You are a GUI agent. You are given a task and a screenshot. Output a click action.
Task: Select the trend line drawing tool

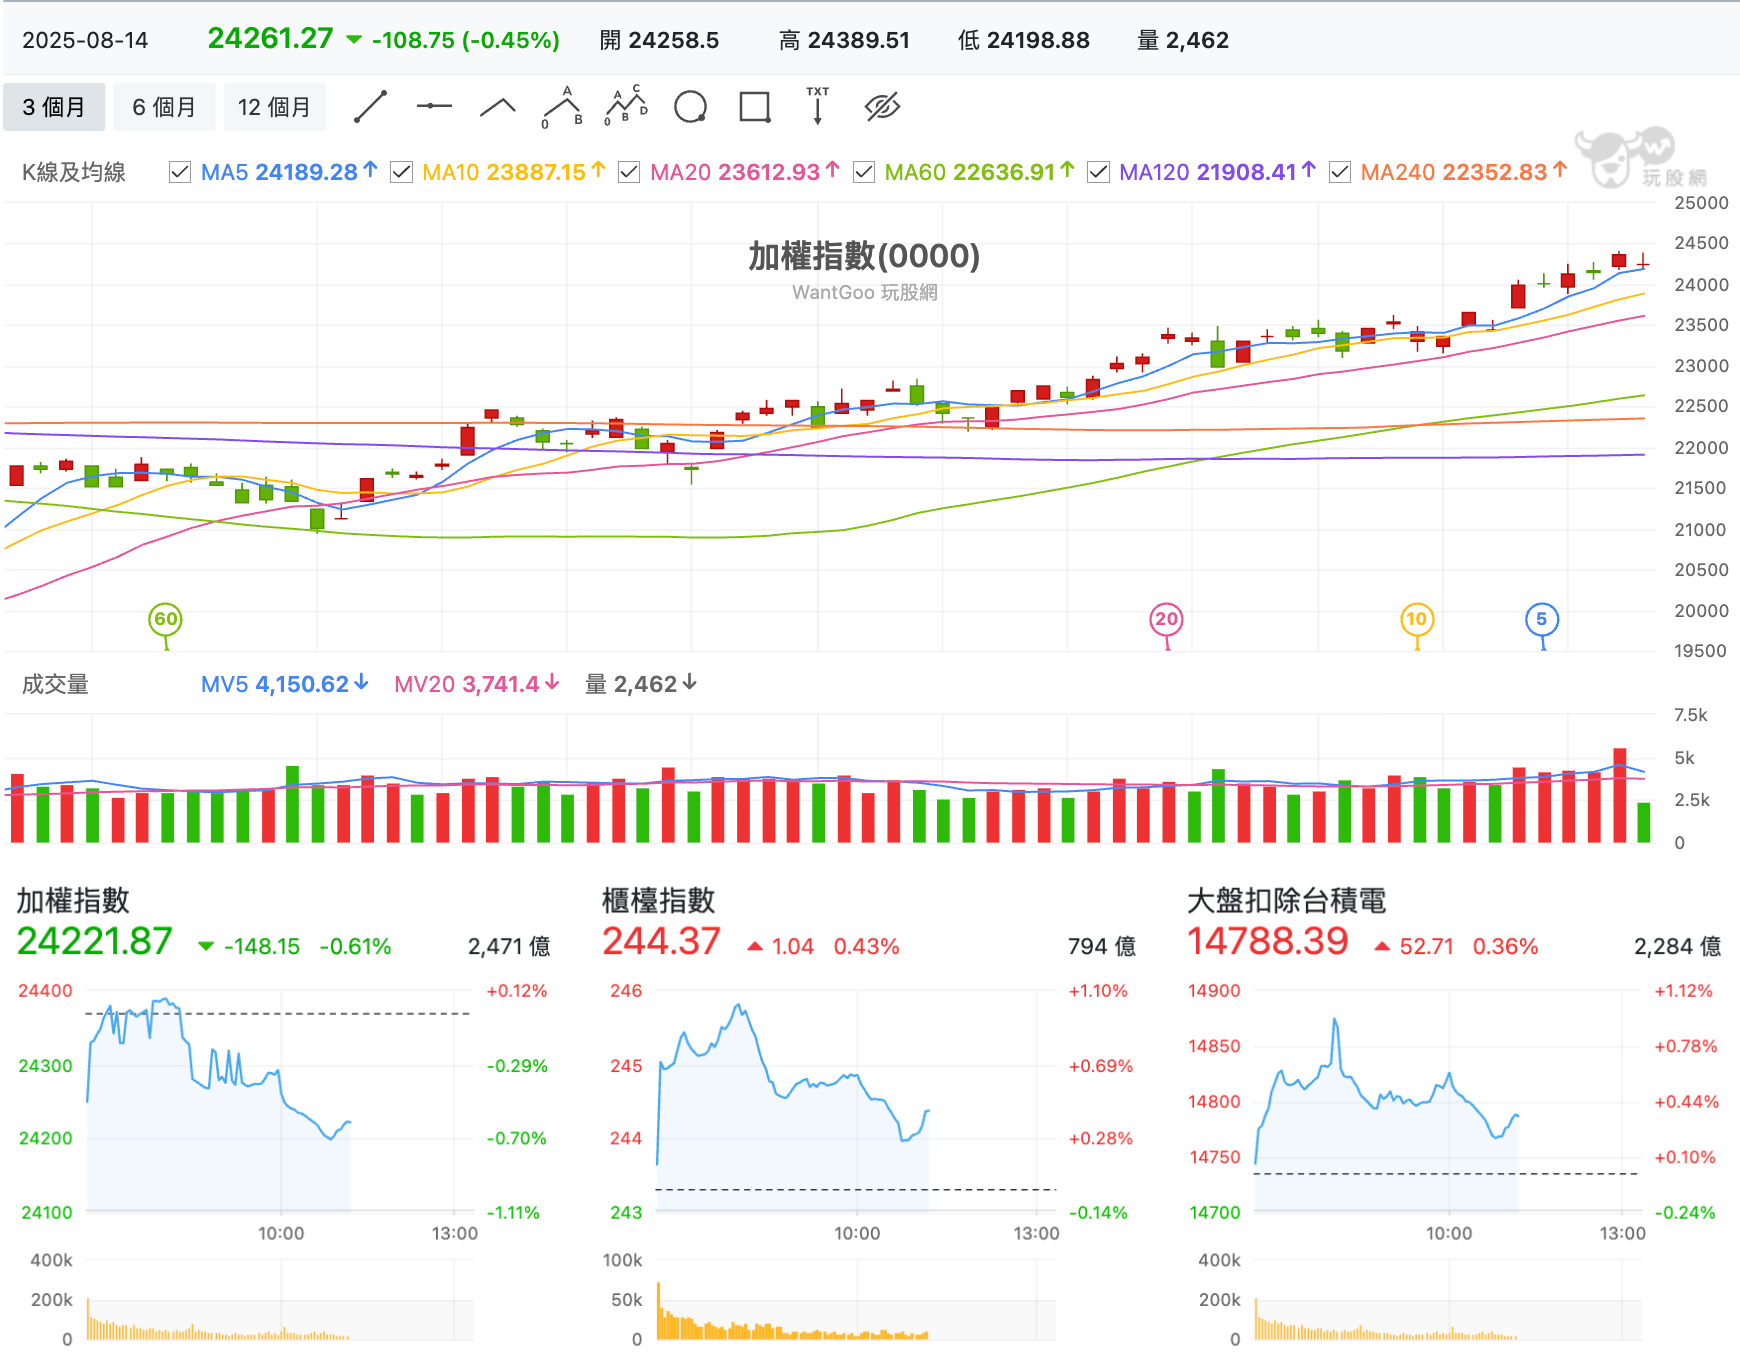point(370,107)
